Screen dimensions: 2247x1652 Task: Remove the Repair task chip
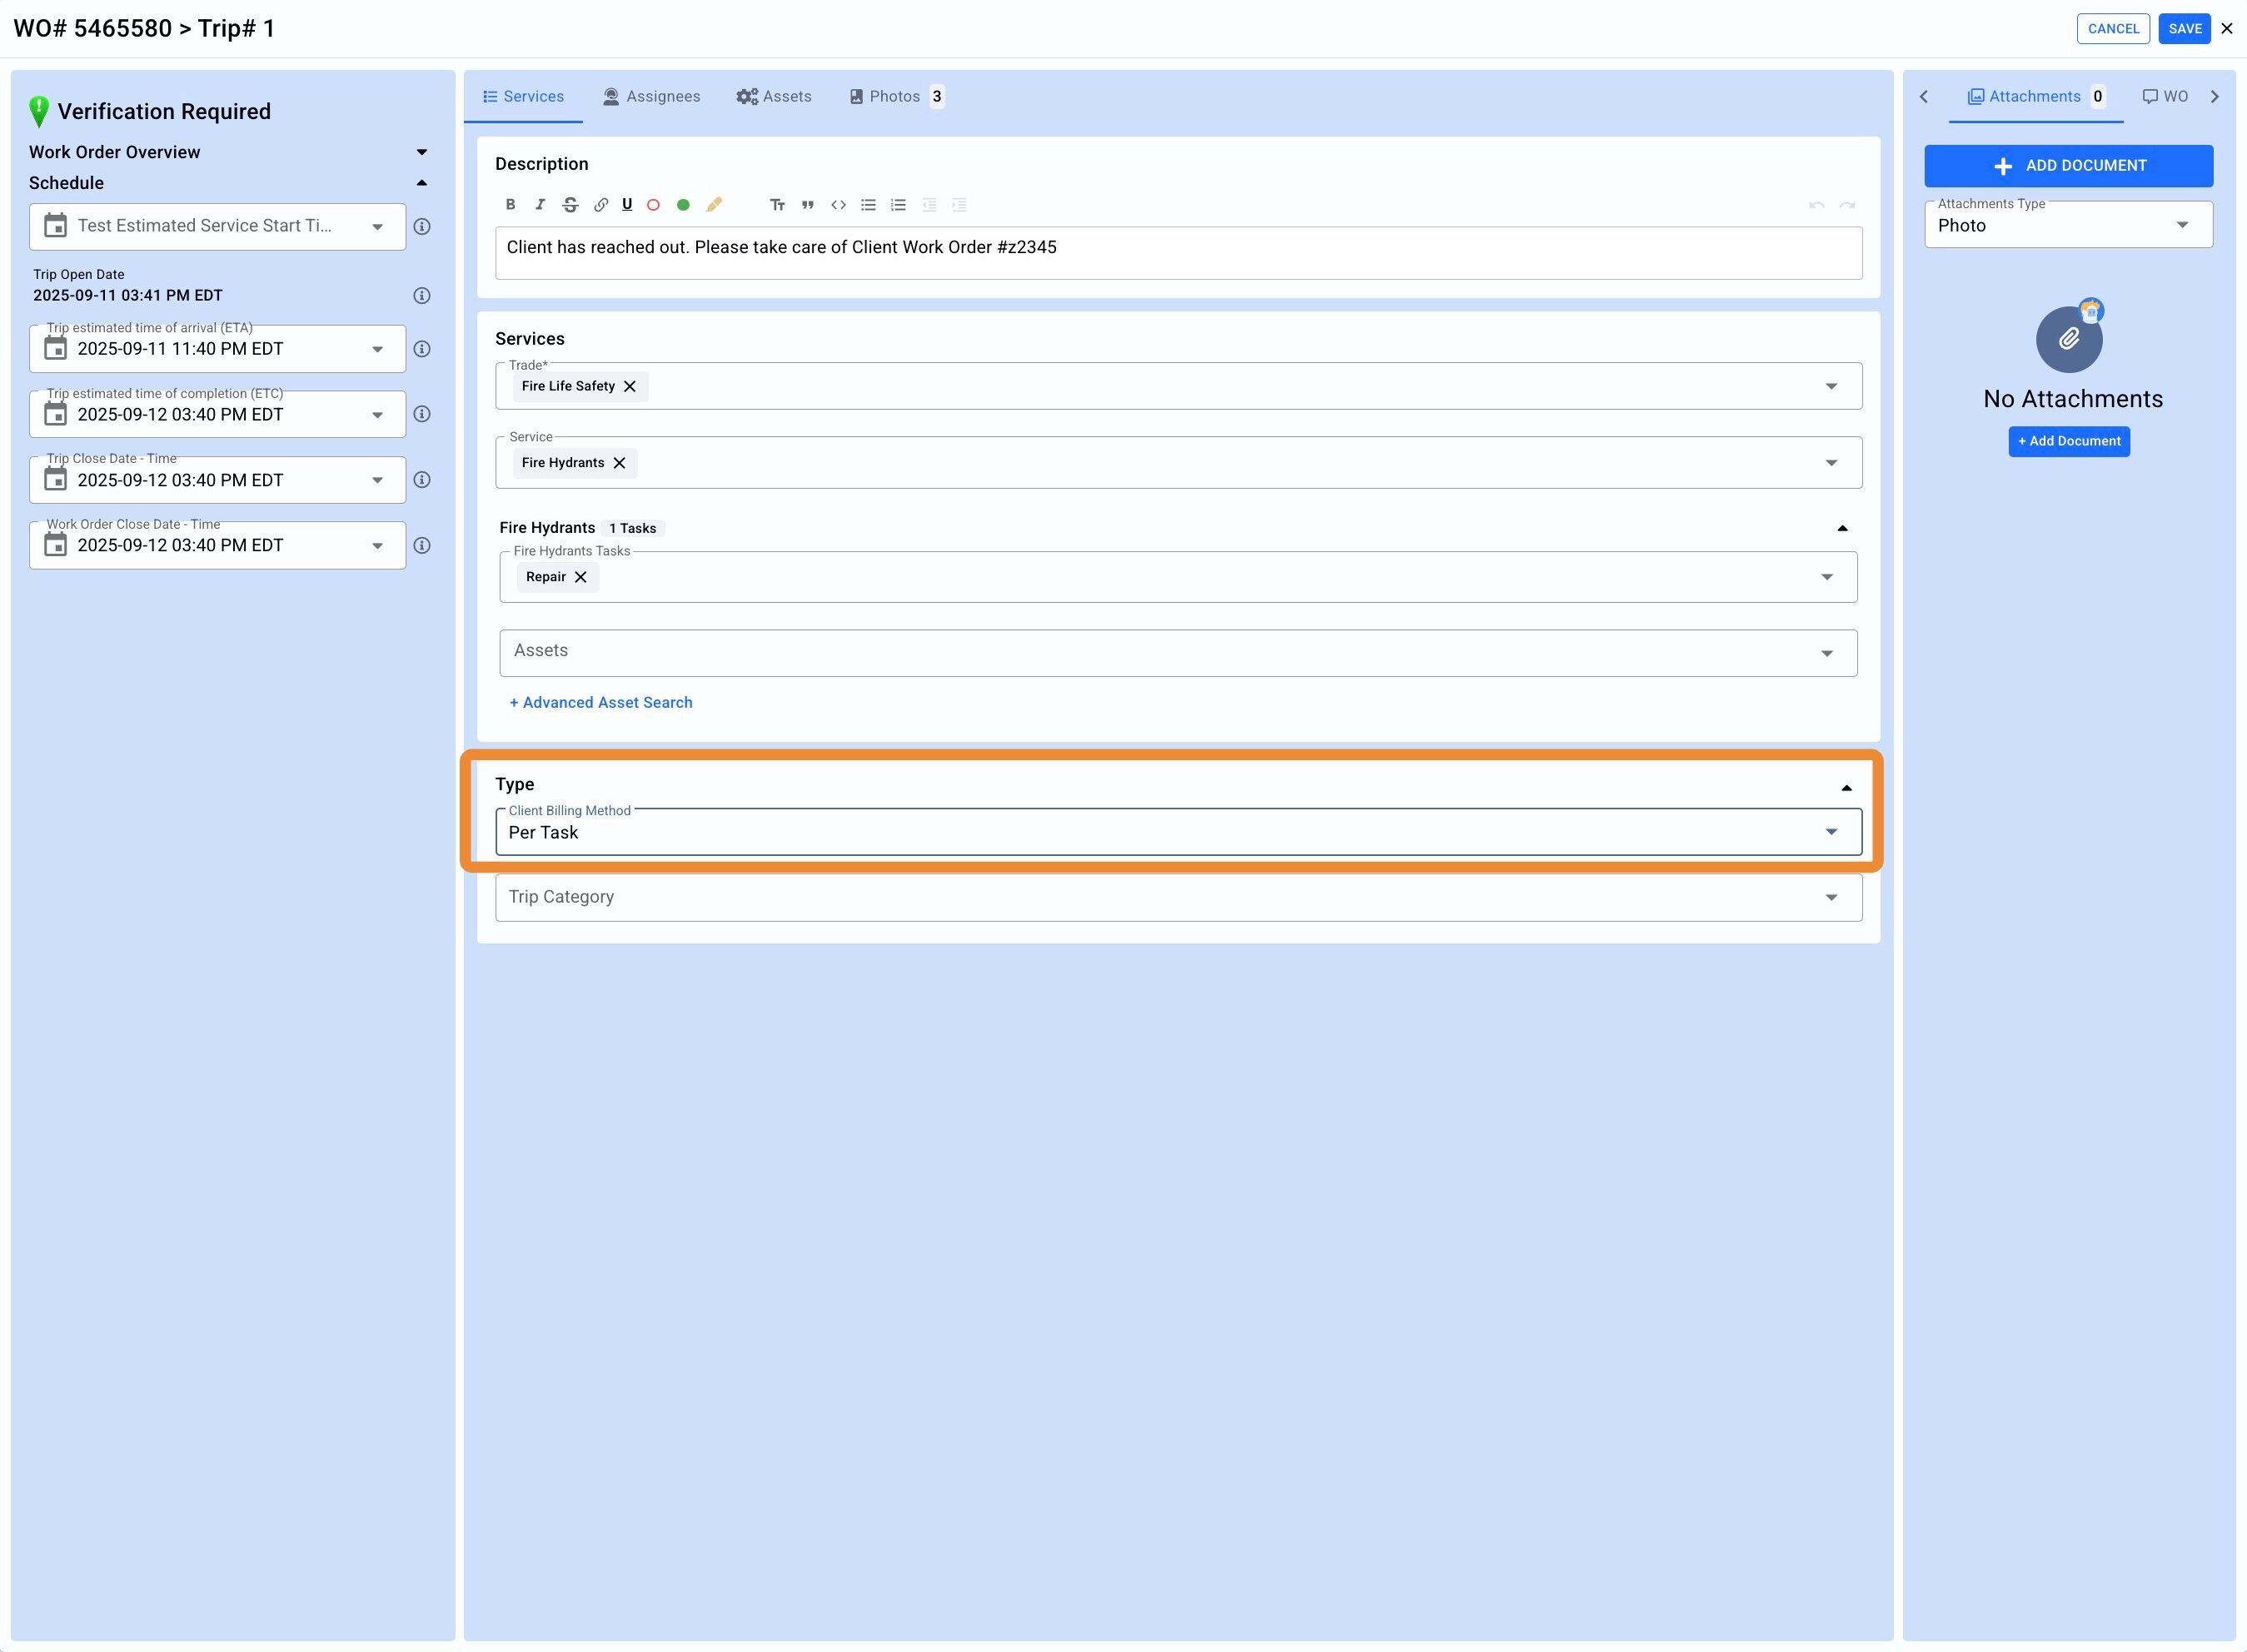click(581, 577)
